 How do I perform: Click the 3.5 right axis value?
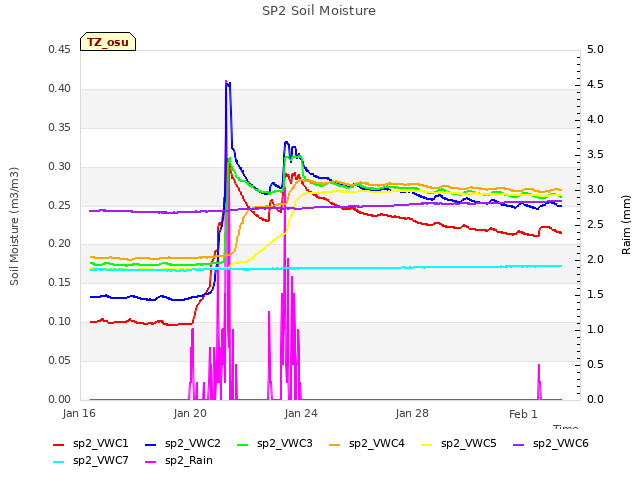(x=596, y=154)
